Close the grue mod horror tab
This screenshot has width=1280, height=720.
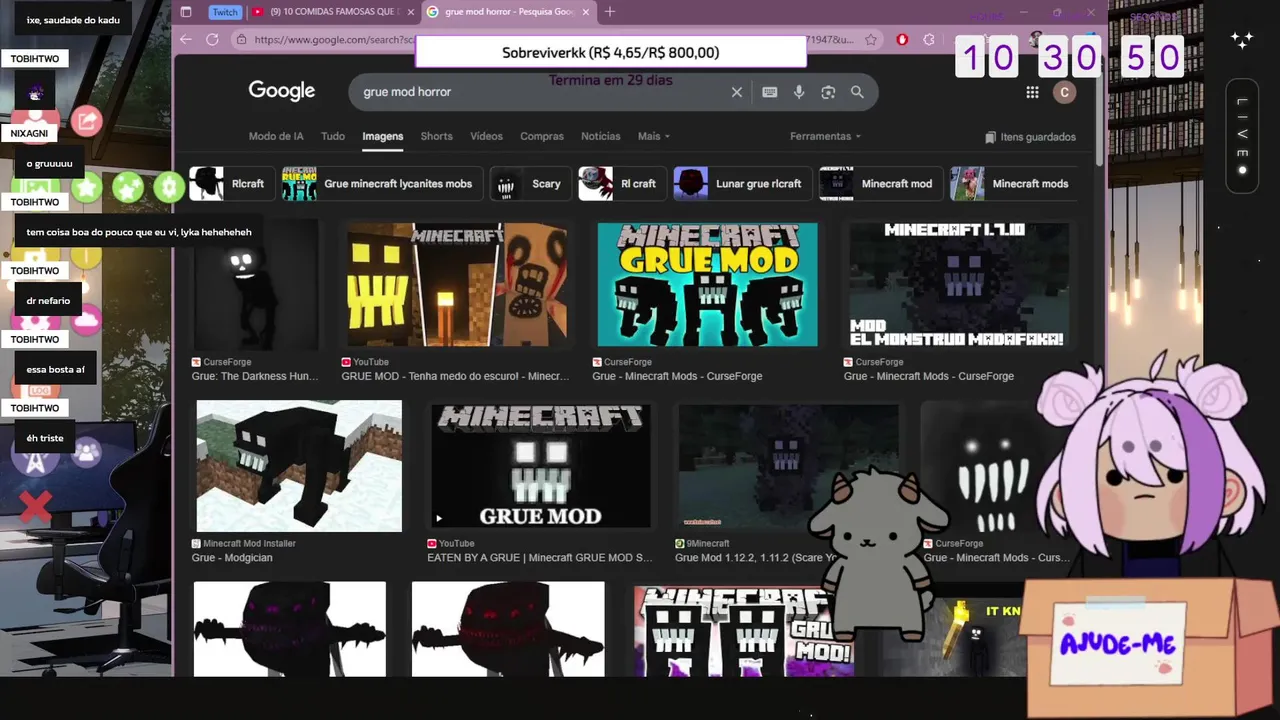point(587,12)
